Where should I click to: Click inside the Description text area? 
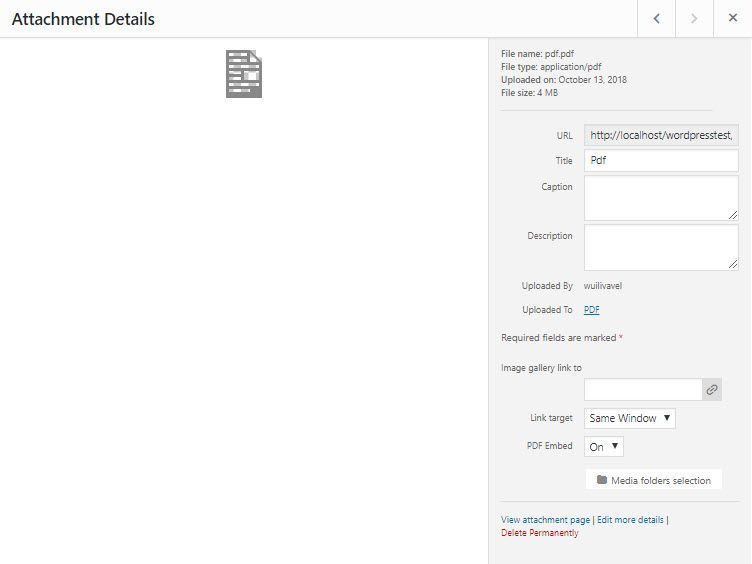[x=660, y=246]
